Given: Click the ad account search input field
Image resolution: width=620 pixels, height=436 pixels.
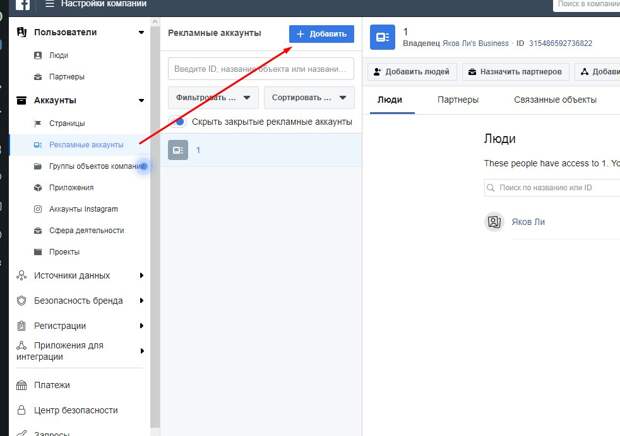Looking at the screenshot, I should click(x=261, y=69).
